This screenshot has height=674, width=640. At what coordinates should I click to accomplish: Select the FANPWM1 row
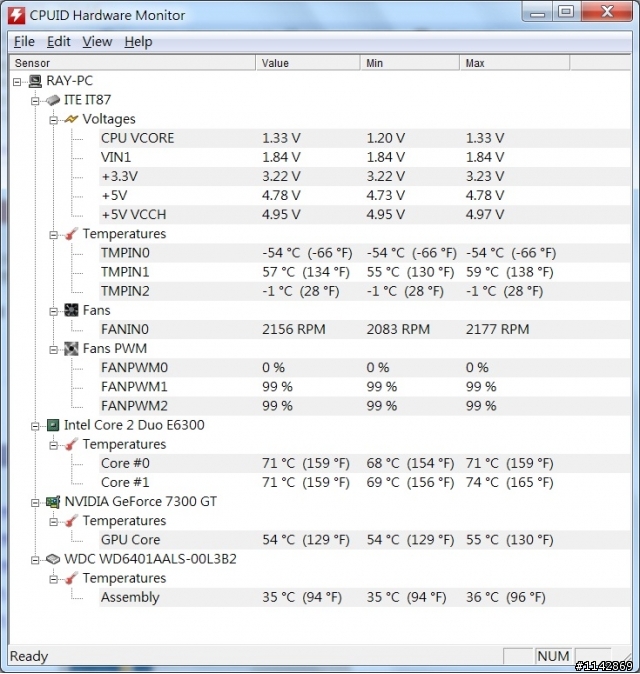364,387
